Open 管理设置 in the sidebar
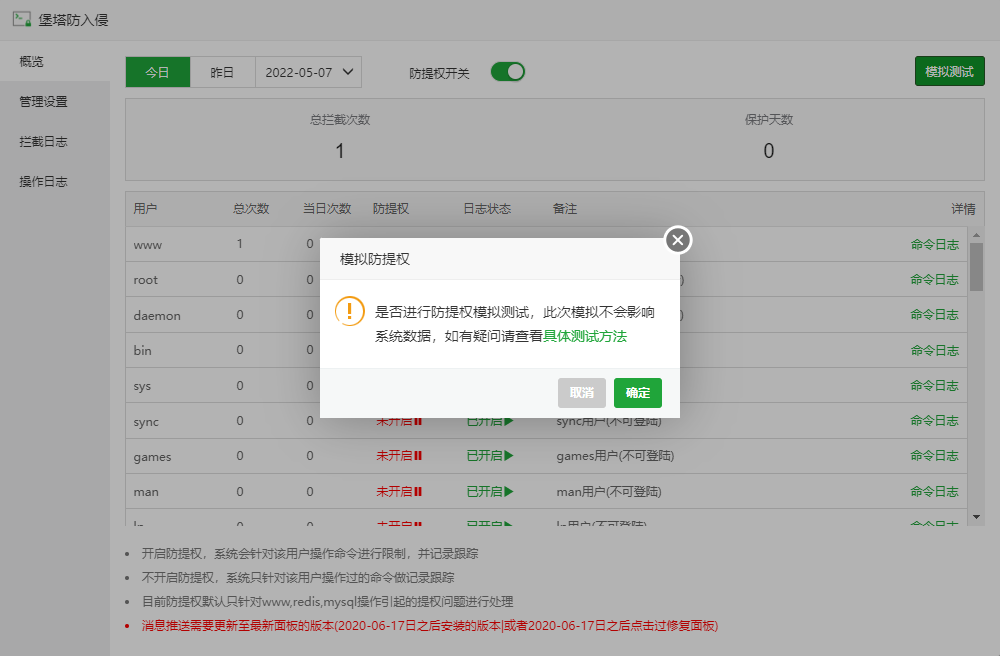Image resolution: width=1000 pixels, height=656 pixels. pyautogui.click(x=43, y=102)
